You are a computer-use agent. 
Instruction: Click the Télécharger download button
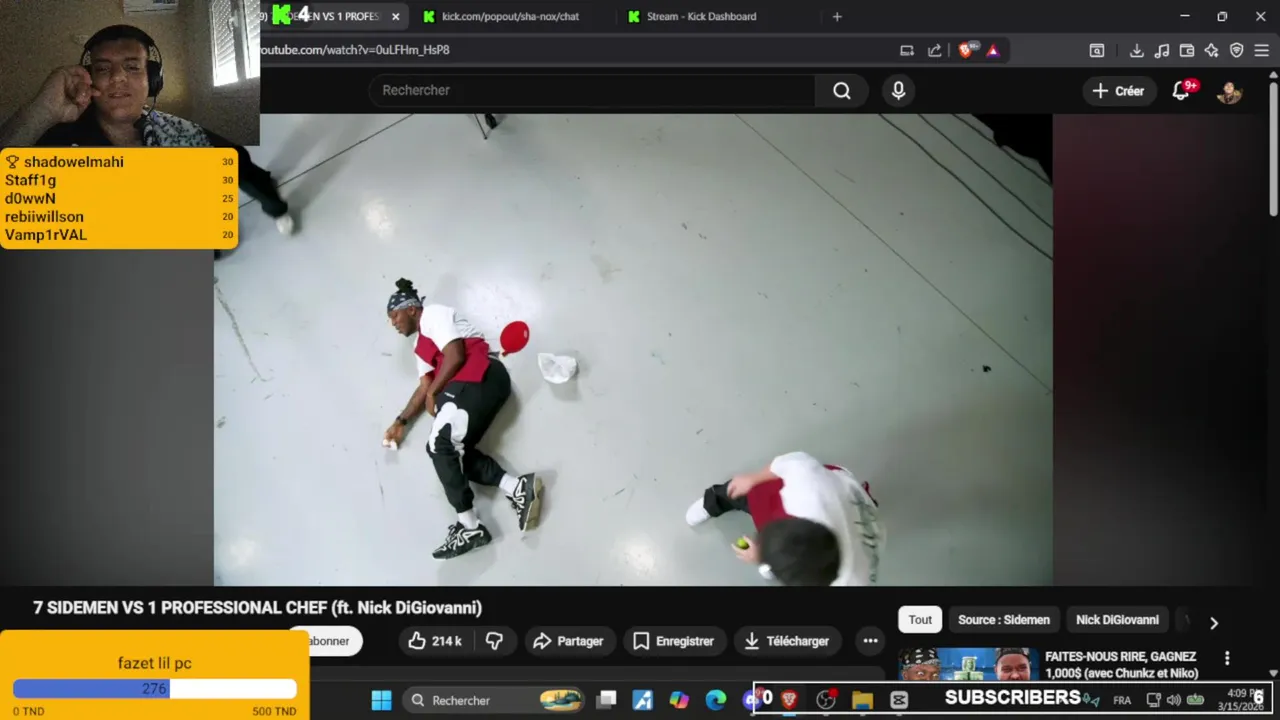786,641
